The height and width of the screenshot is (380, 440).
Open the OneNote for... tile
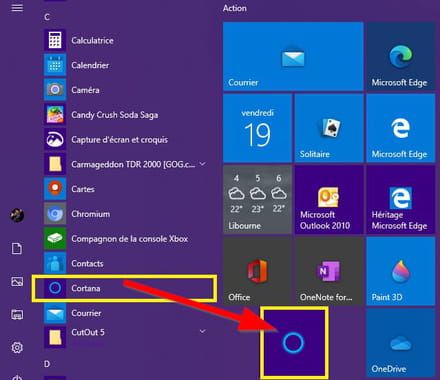(329, 271)
